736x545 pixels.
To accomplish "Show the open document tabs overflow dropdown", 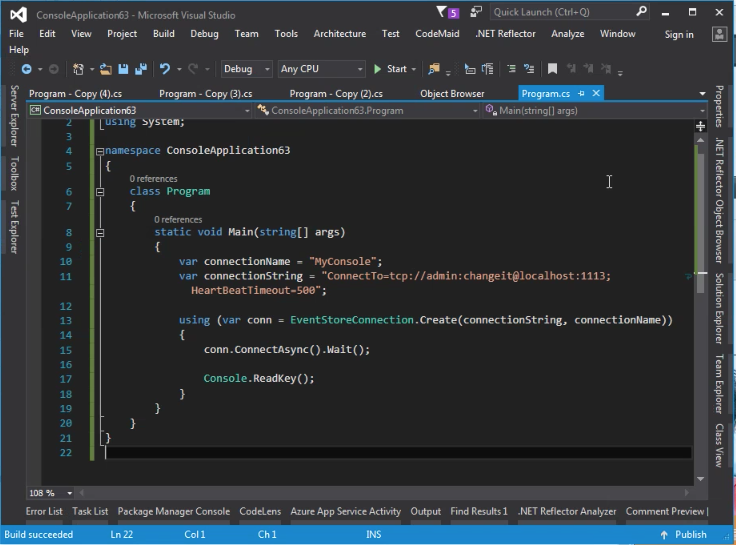I will (702, 94).
